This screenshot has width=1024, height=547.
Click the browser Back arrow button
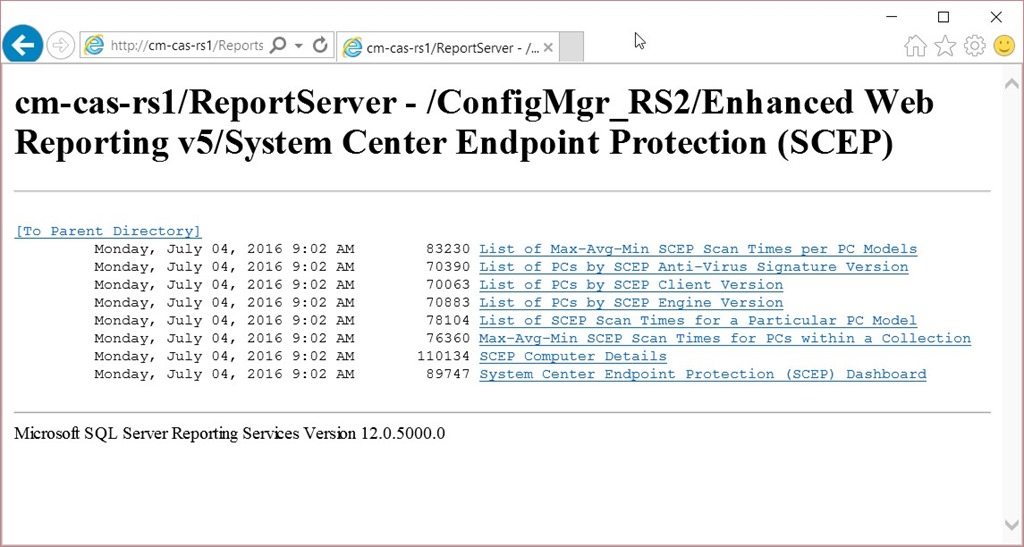click(23, 44)
